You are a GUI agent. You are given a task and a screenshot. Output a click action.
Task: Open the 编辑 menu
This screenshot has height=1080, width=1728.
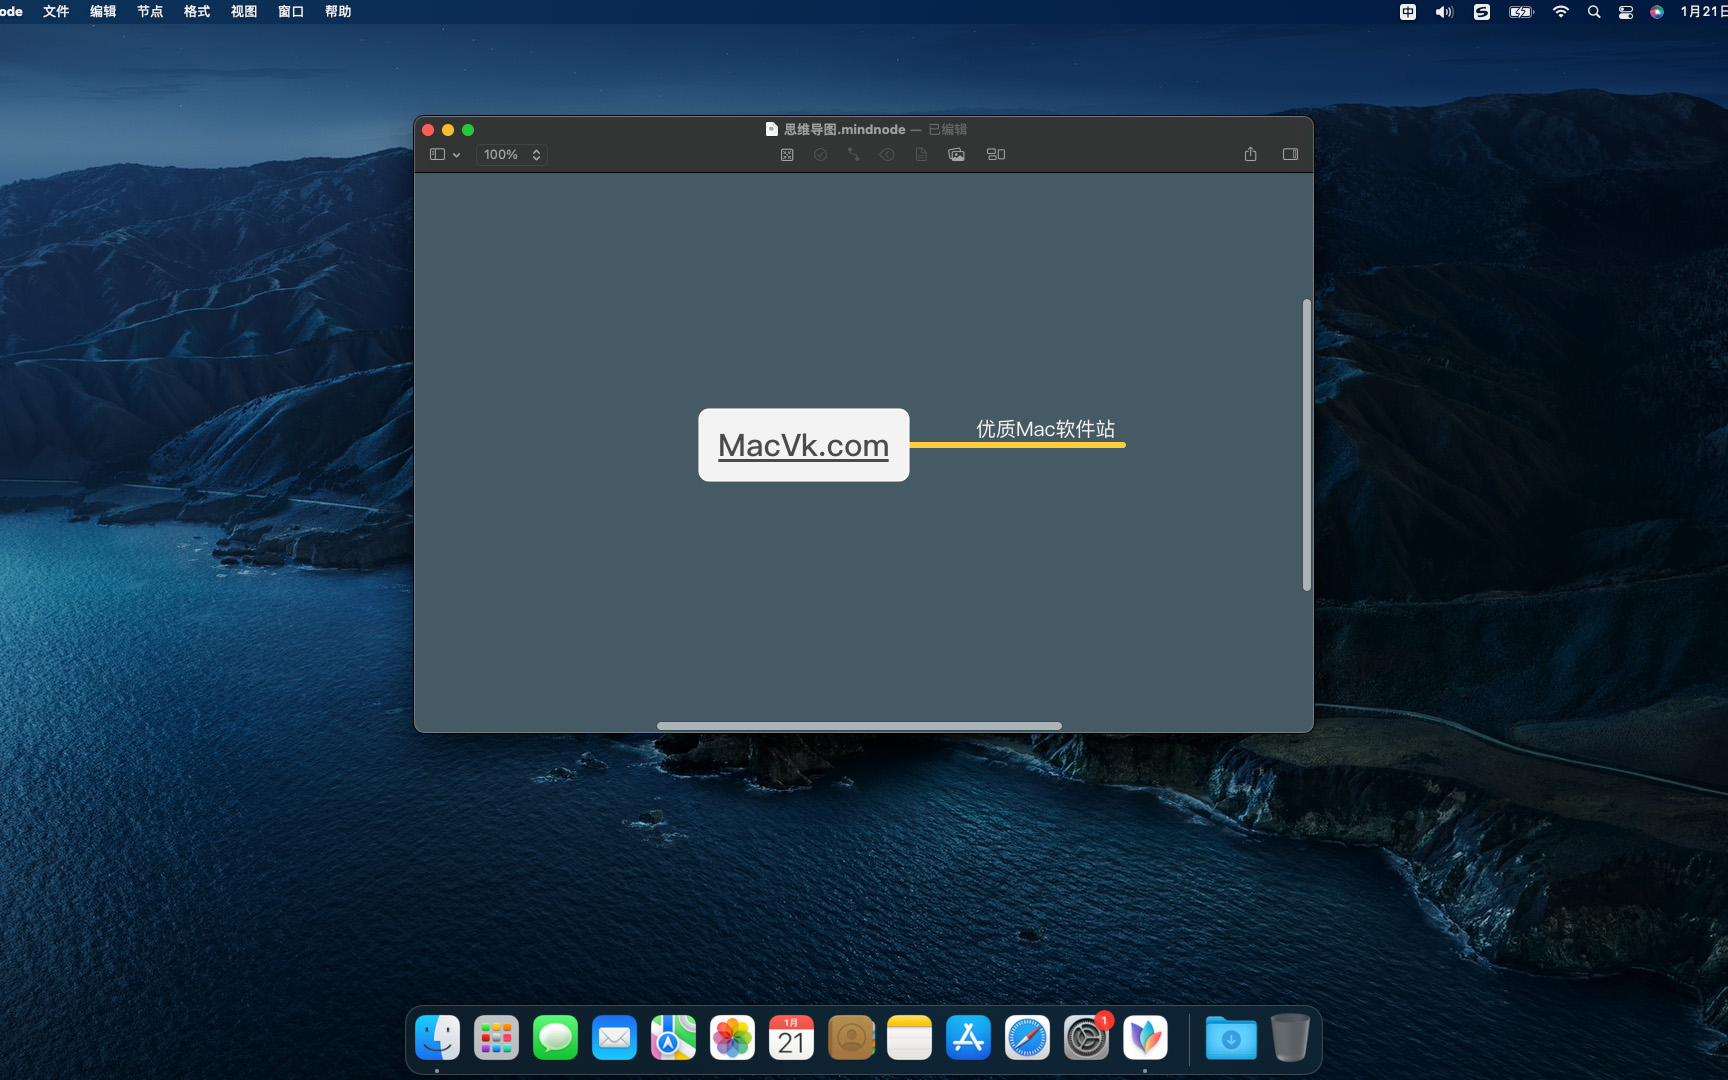(103, 12)
